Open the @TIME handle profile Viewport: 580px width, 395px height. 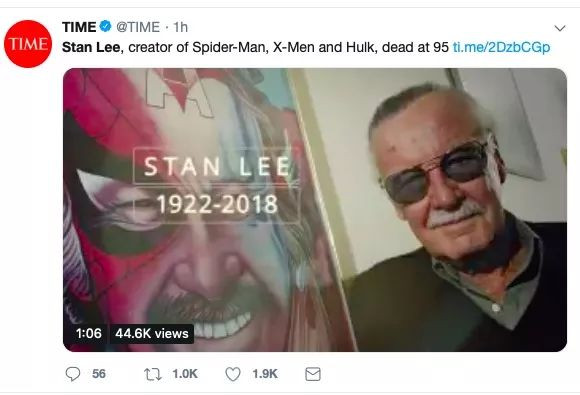[x=138, y=27]
